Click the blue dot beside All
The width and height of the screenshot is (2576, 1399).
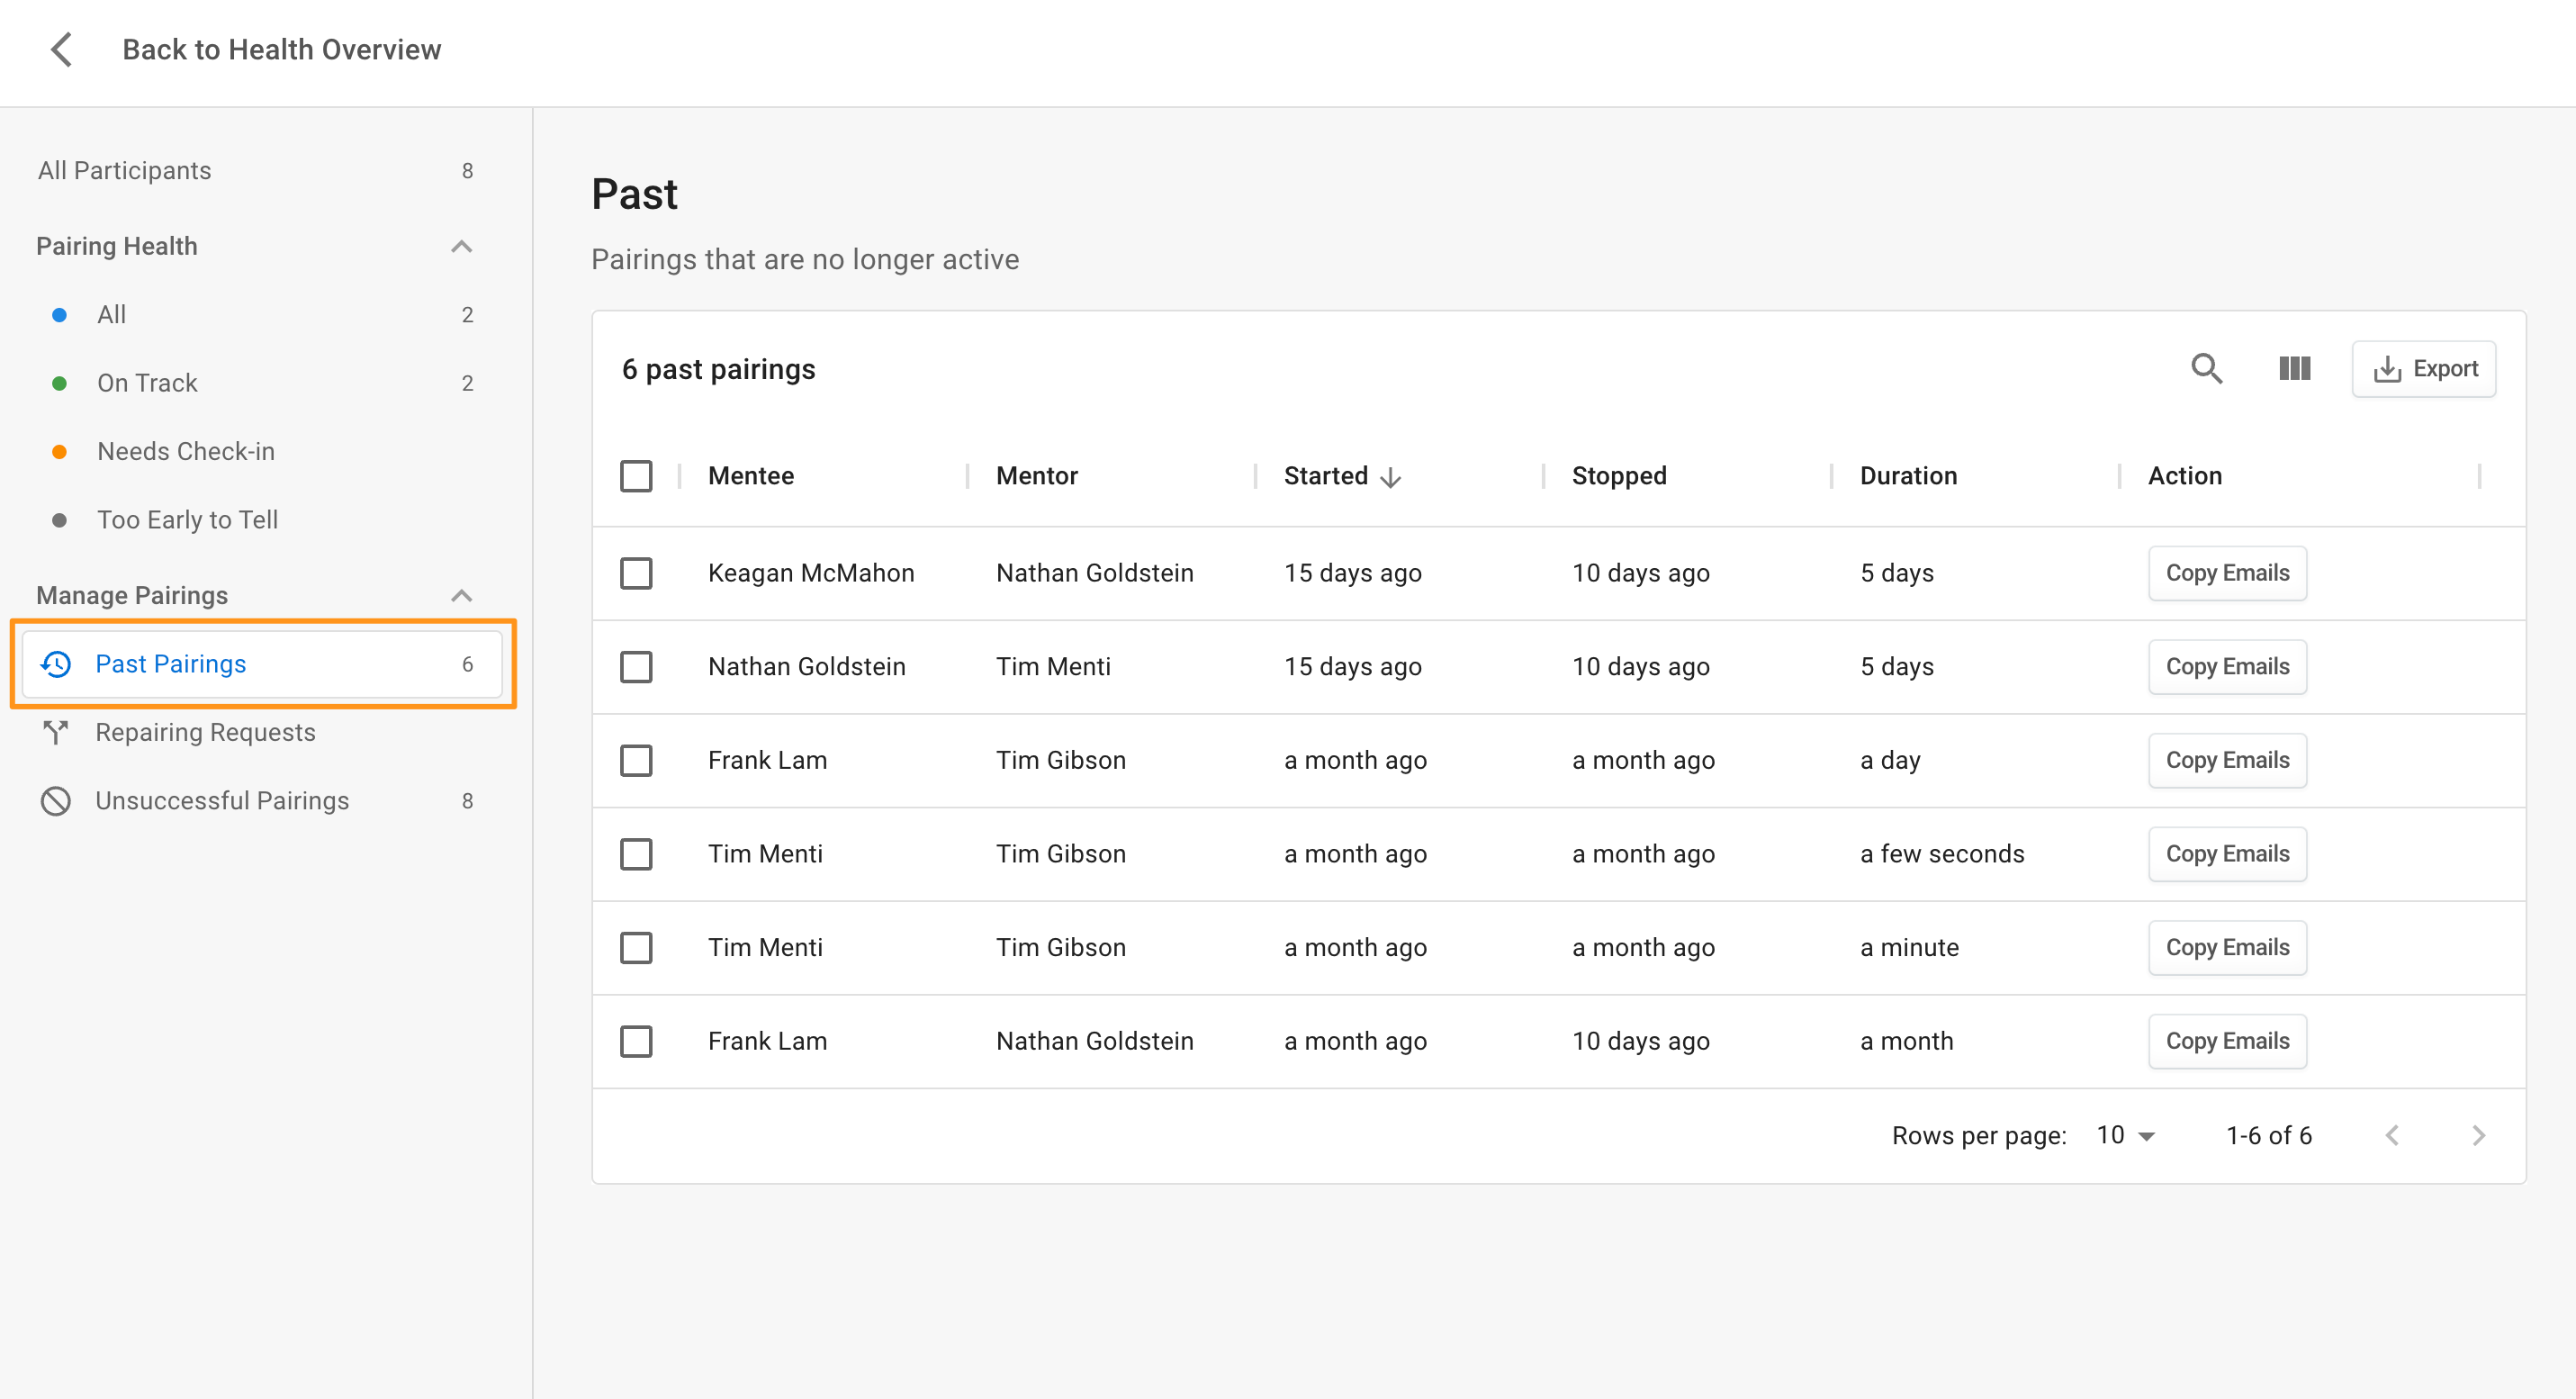click(x=59, y=315)
